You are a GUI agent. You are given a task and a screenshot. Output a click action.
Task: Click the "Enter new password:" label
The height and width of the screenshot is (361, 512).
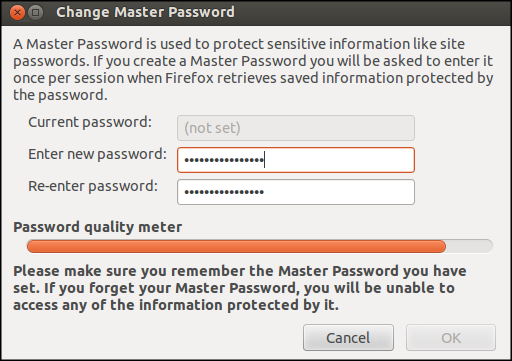tap(97, 154)
